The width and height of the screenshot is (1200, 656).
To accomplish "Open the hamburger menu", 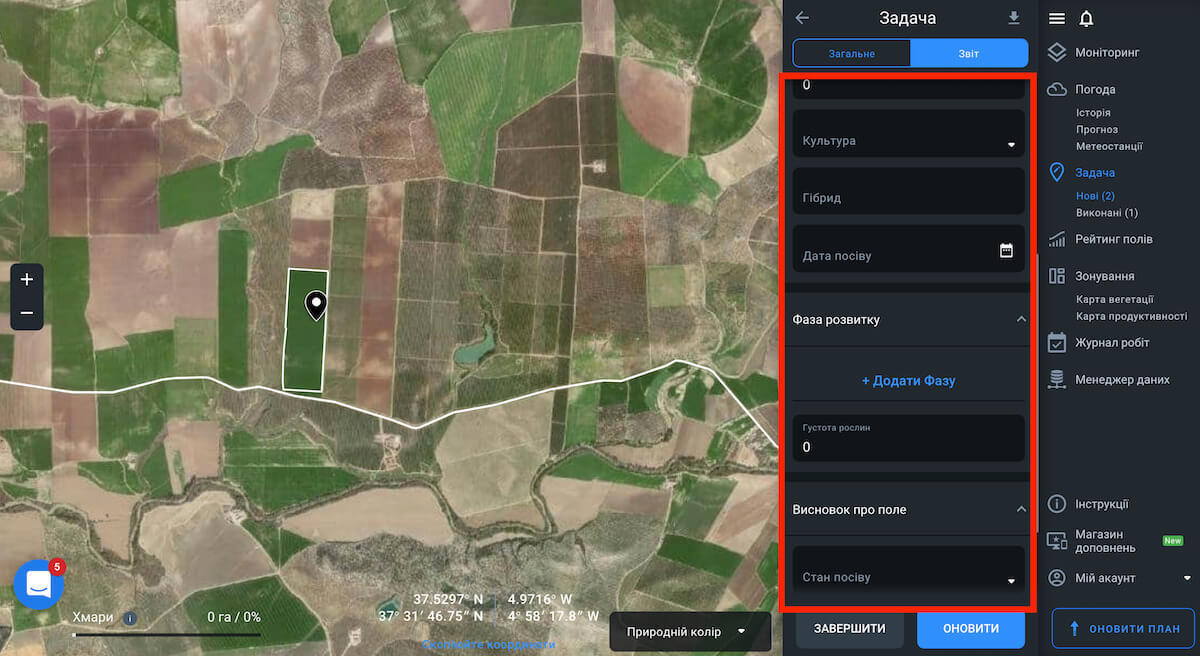I will 1057,18.
